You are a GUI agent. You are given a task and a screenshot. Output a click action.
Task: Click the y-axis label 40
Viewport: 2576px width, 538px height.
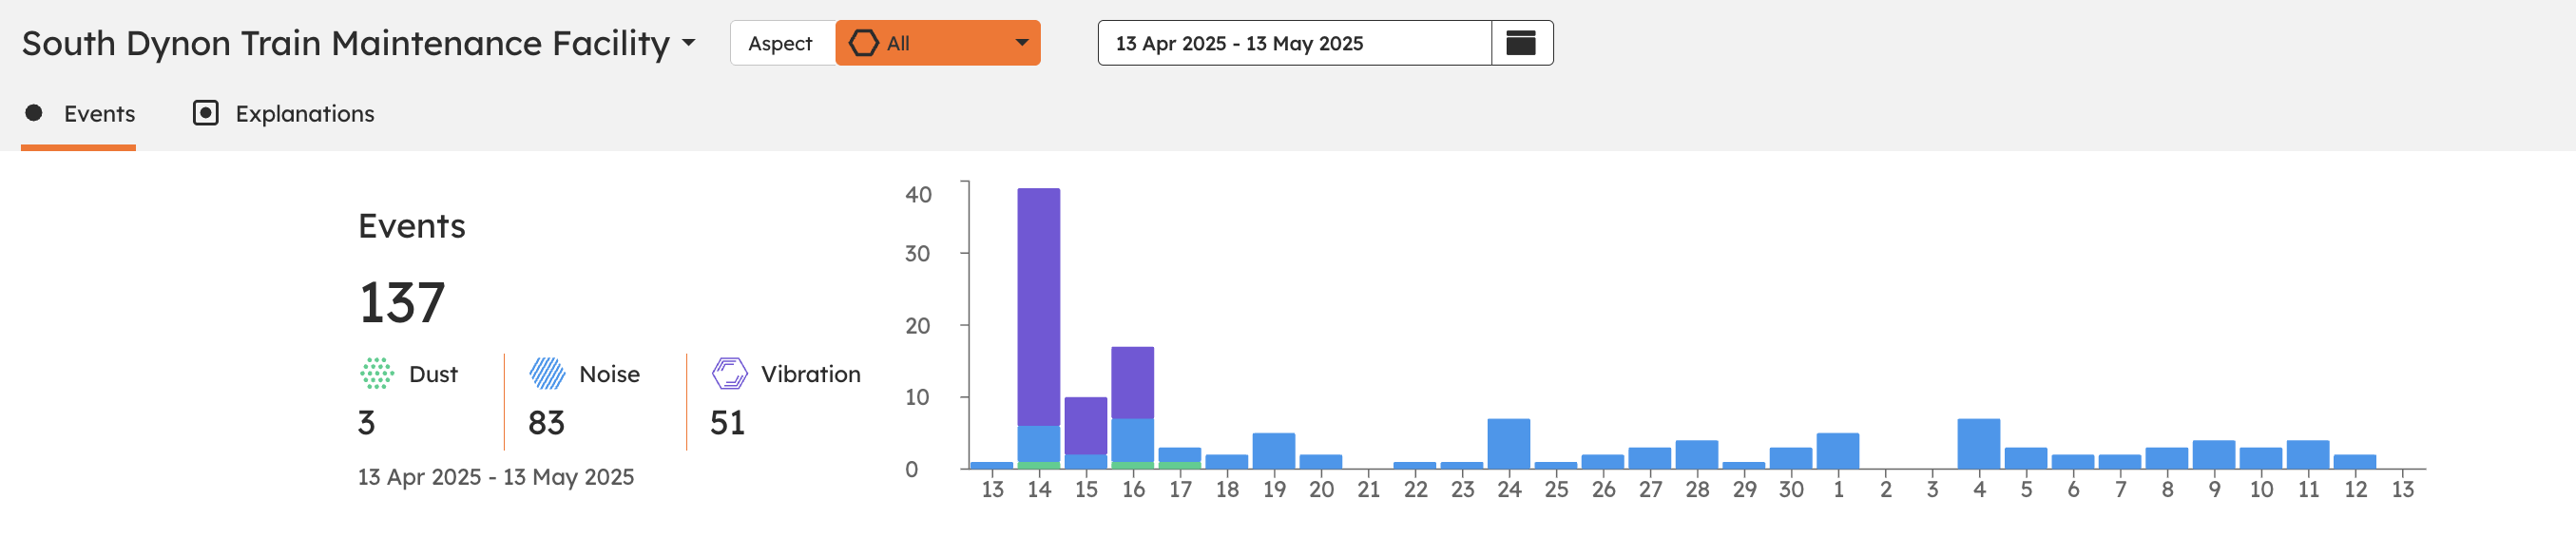(x=918, y=194)
